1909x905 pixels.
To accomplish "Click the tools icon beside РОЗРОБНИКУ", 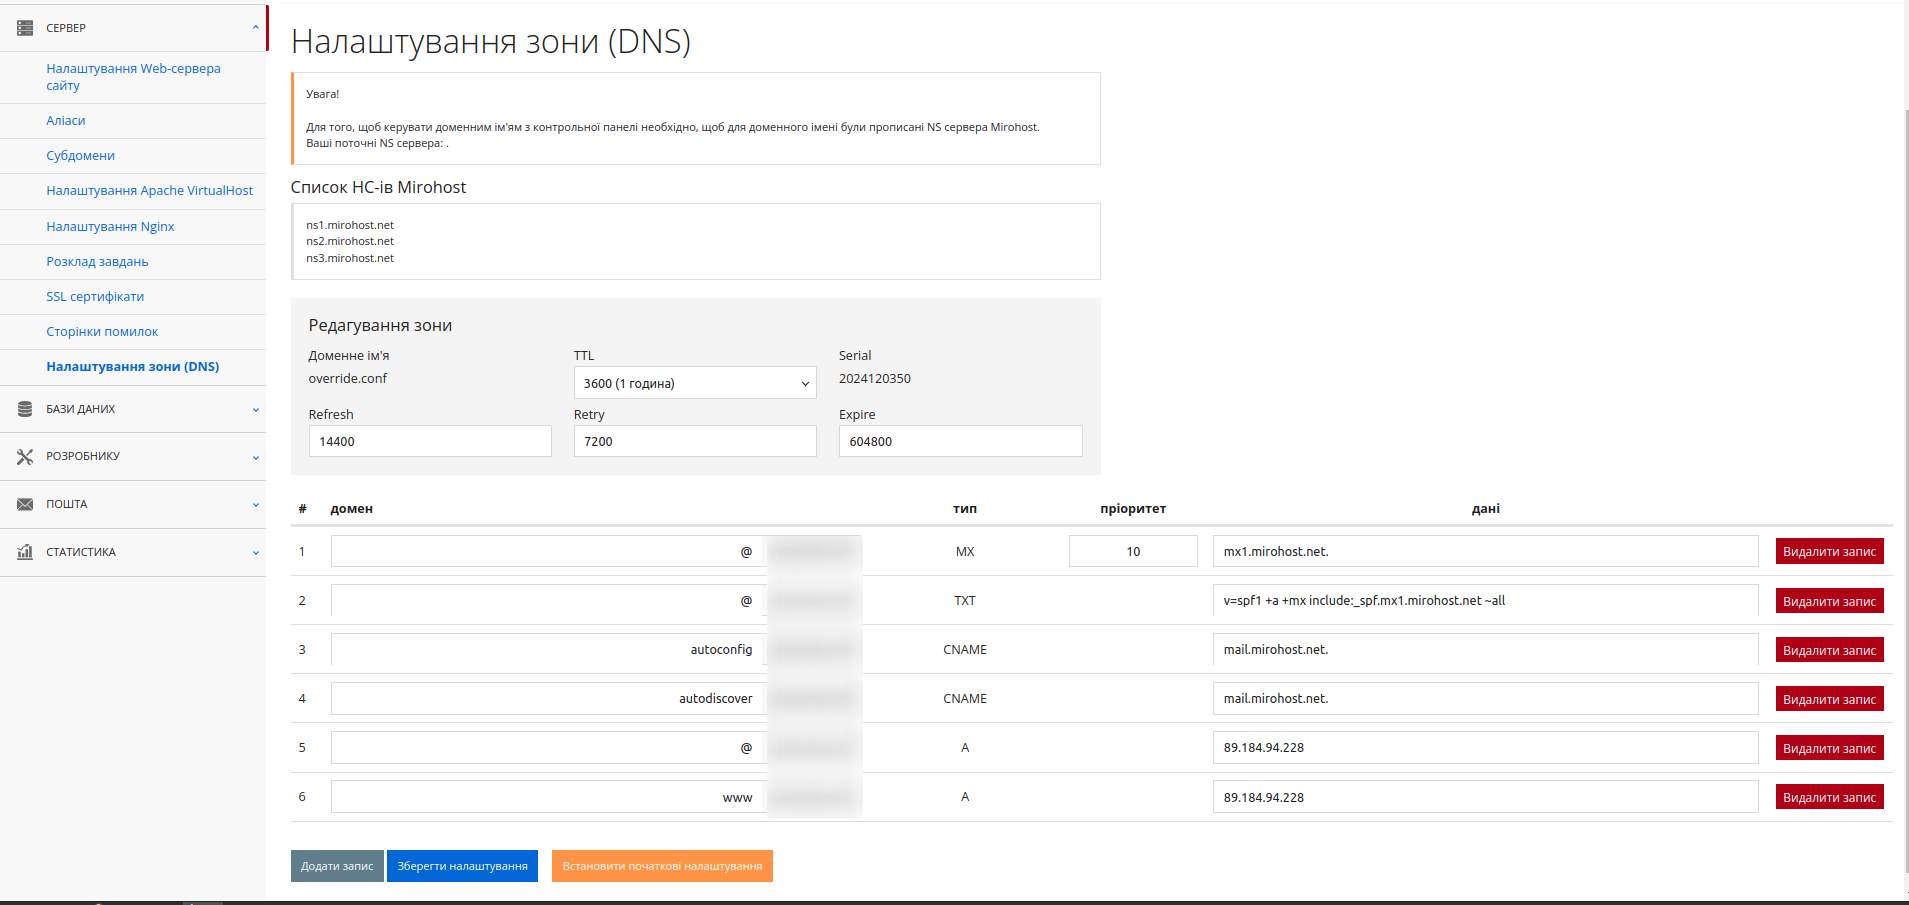I will click(25, 456).
